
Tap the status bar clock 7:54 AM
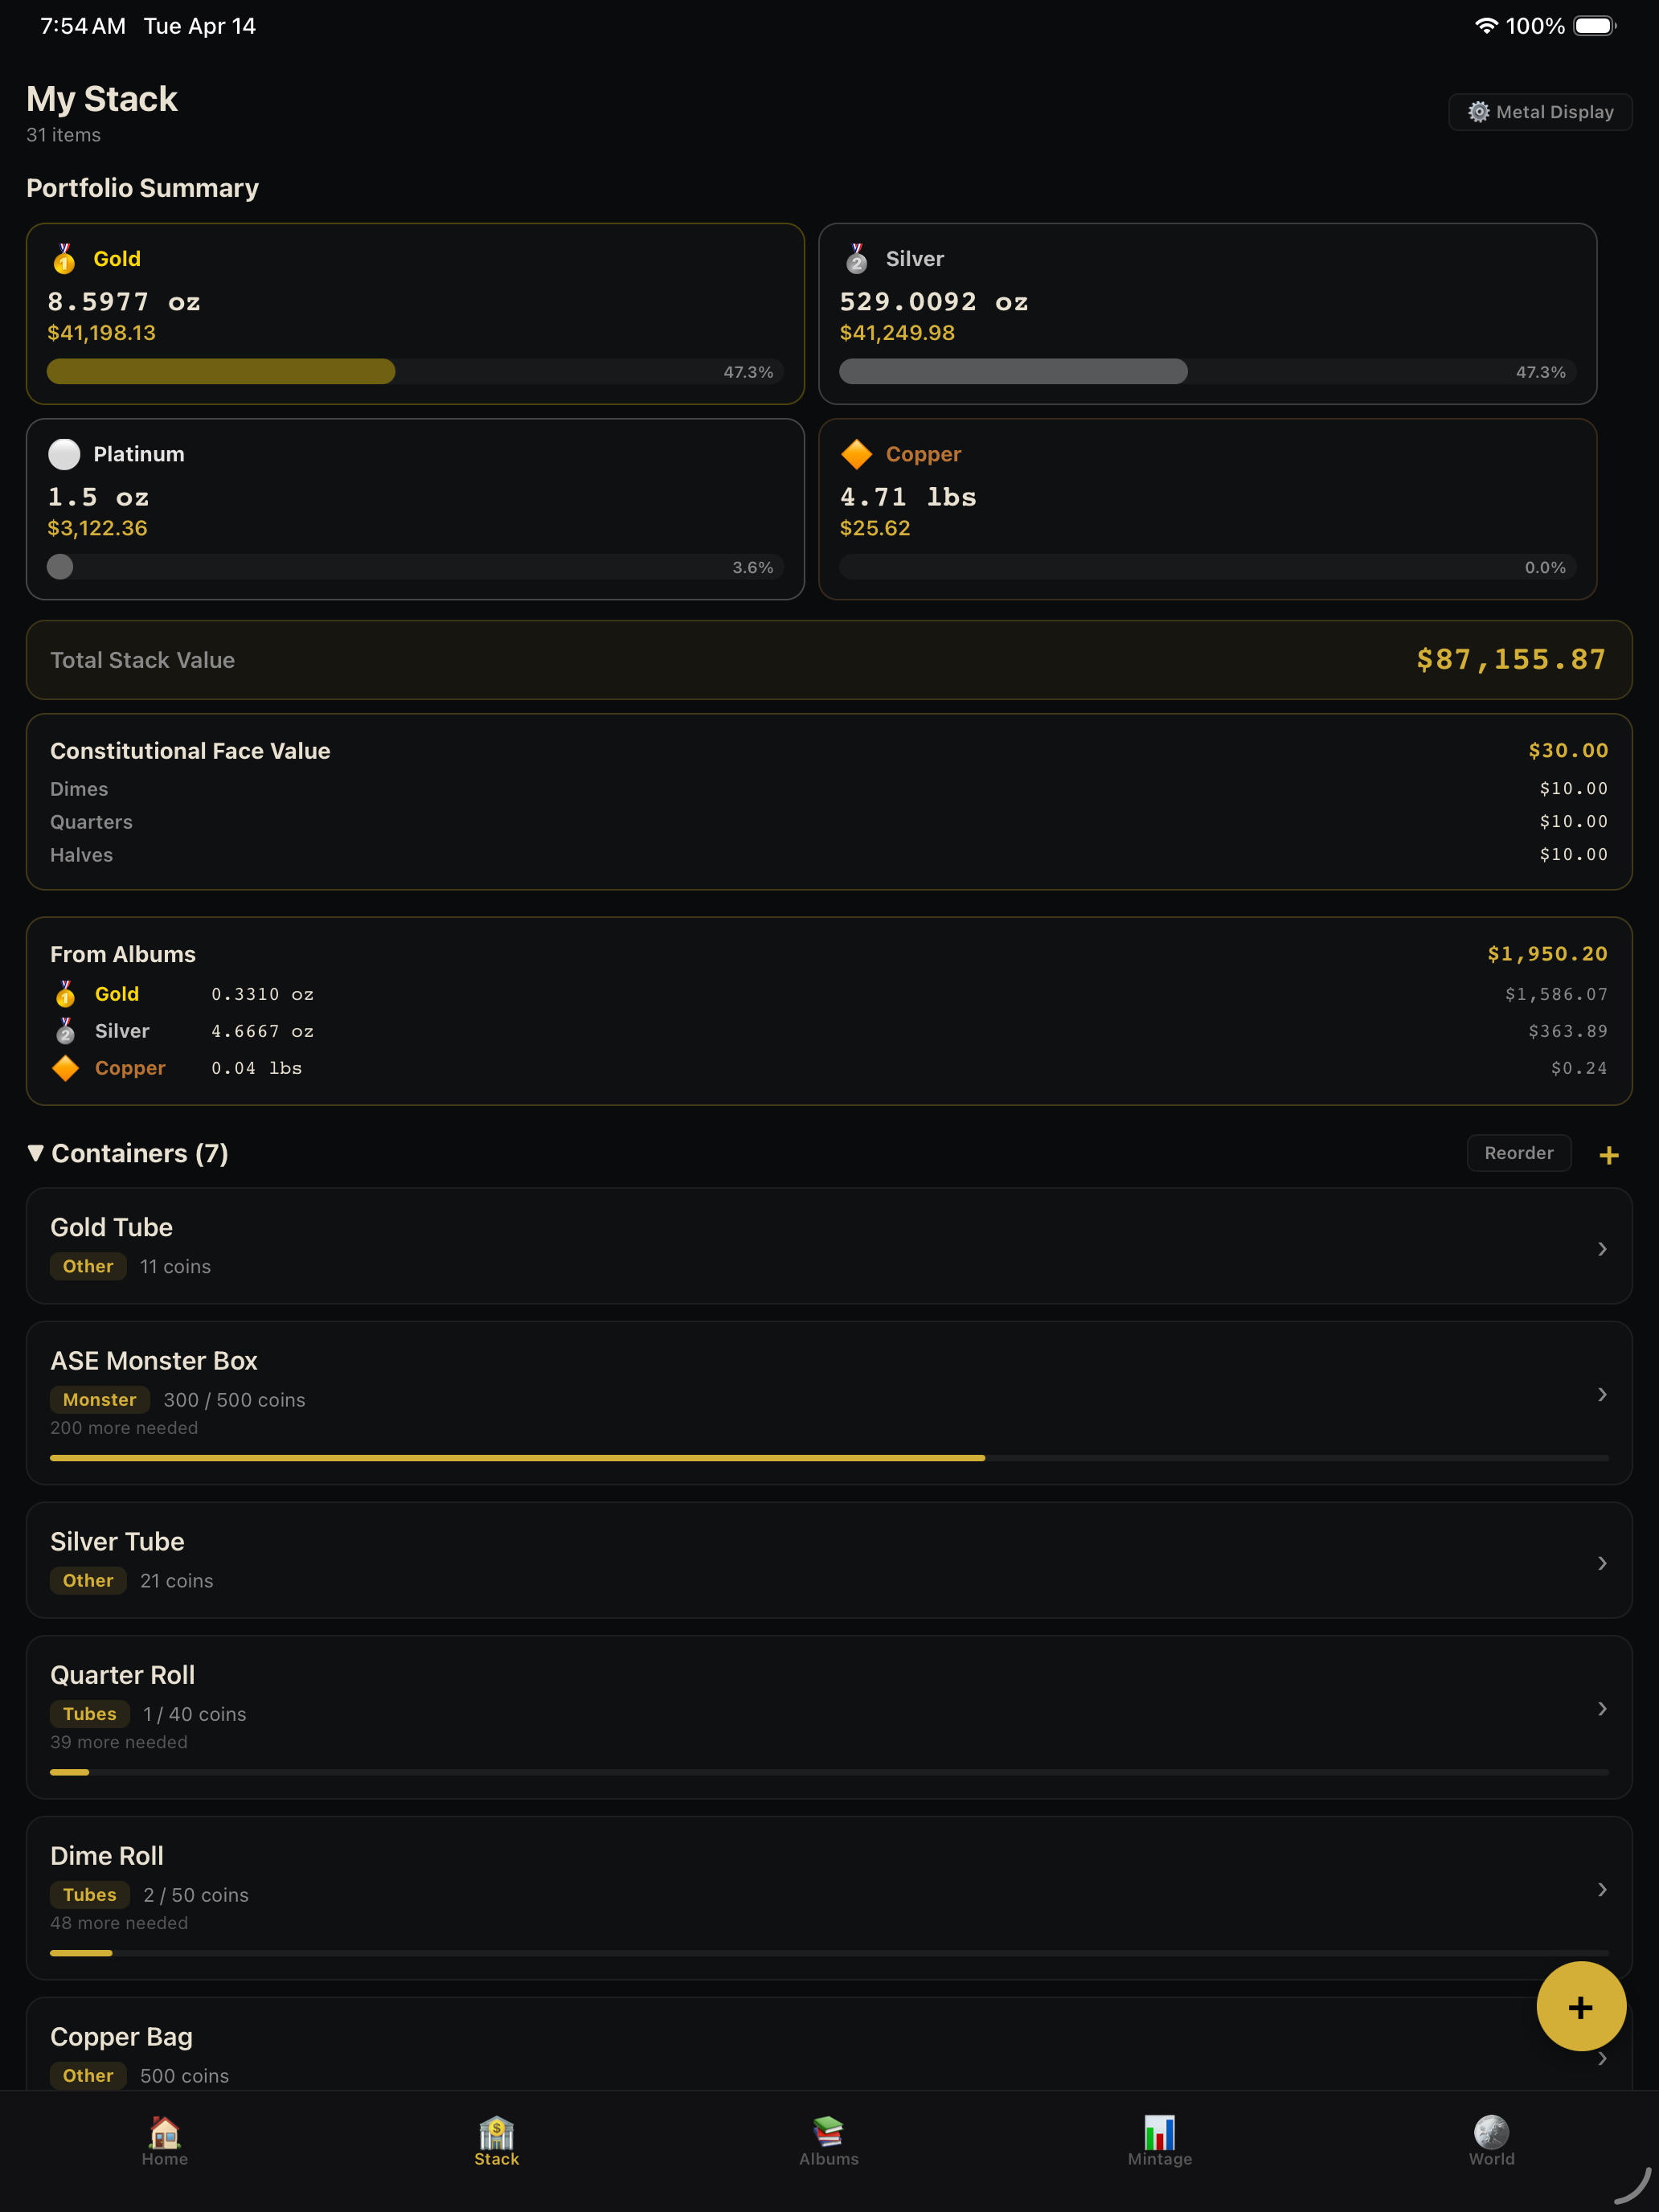tap(83, 26)
